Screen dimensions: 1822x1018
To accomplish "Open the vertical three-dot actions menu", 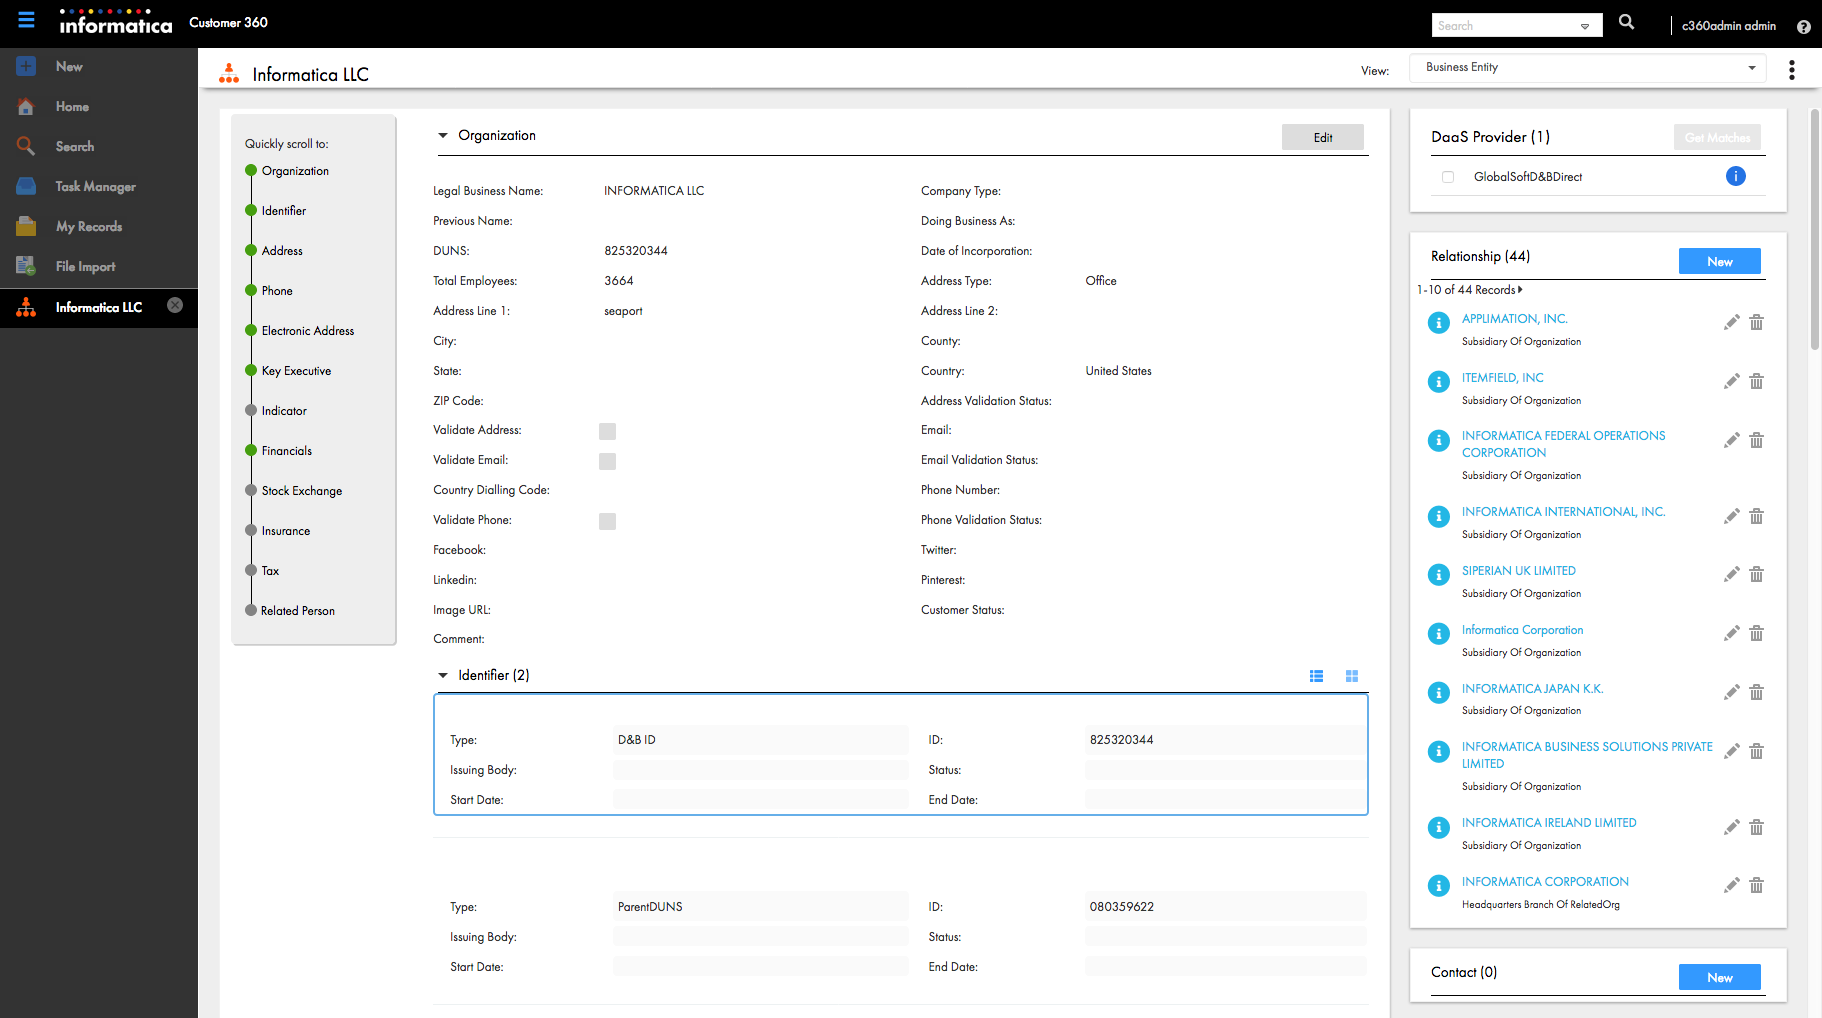I will pyautogui.click(x=1792, y=70).
